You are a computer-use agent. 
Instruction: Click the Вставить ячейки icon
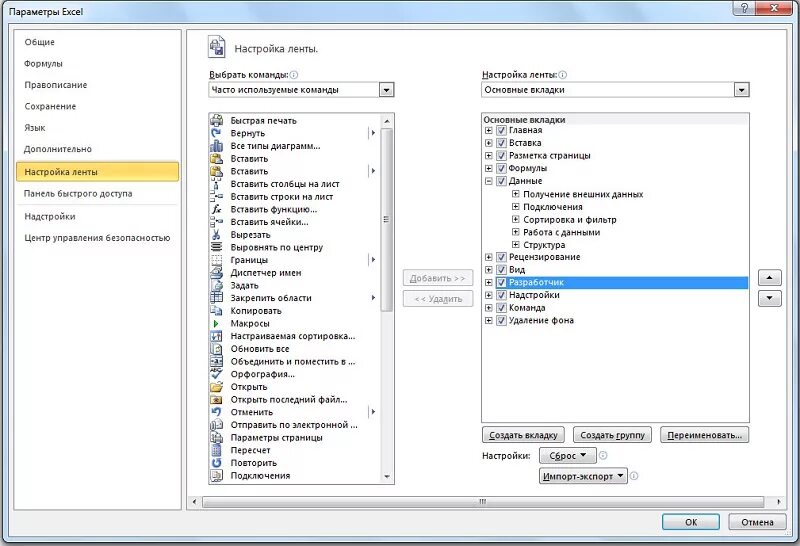click(x=216, y=222)
